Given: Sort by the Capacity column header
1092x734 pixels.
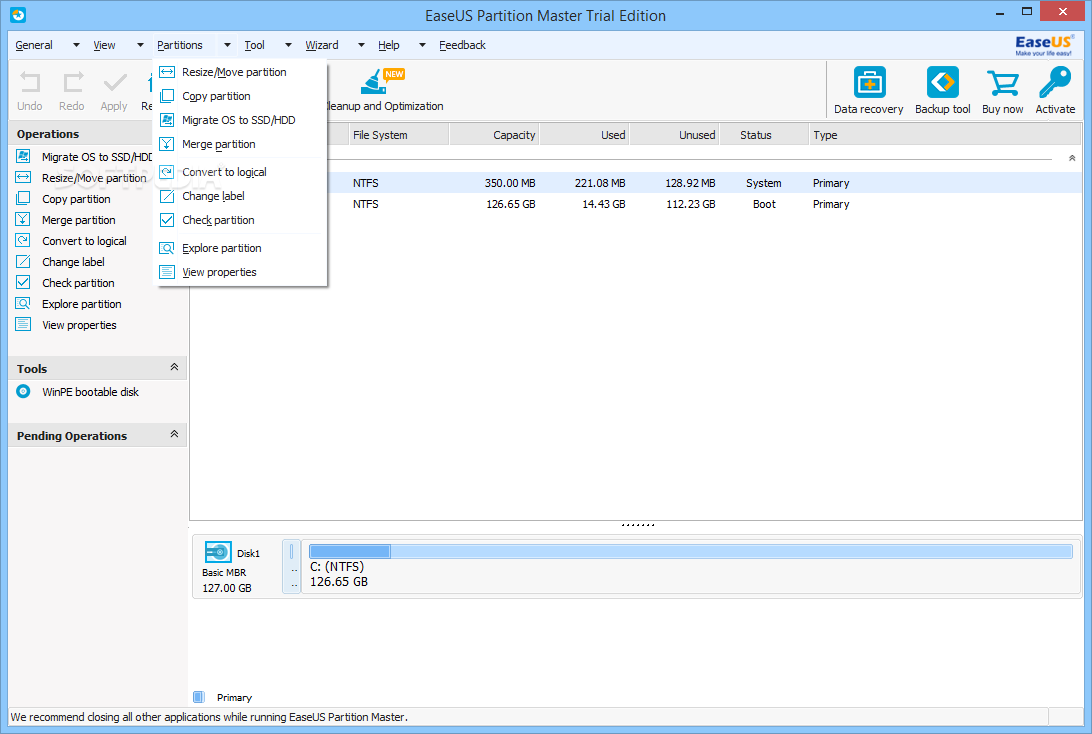Looking at the screenshot, I should tap(494, 135).
